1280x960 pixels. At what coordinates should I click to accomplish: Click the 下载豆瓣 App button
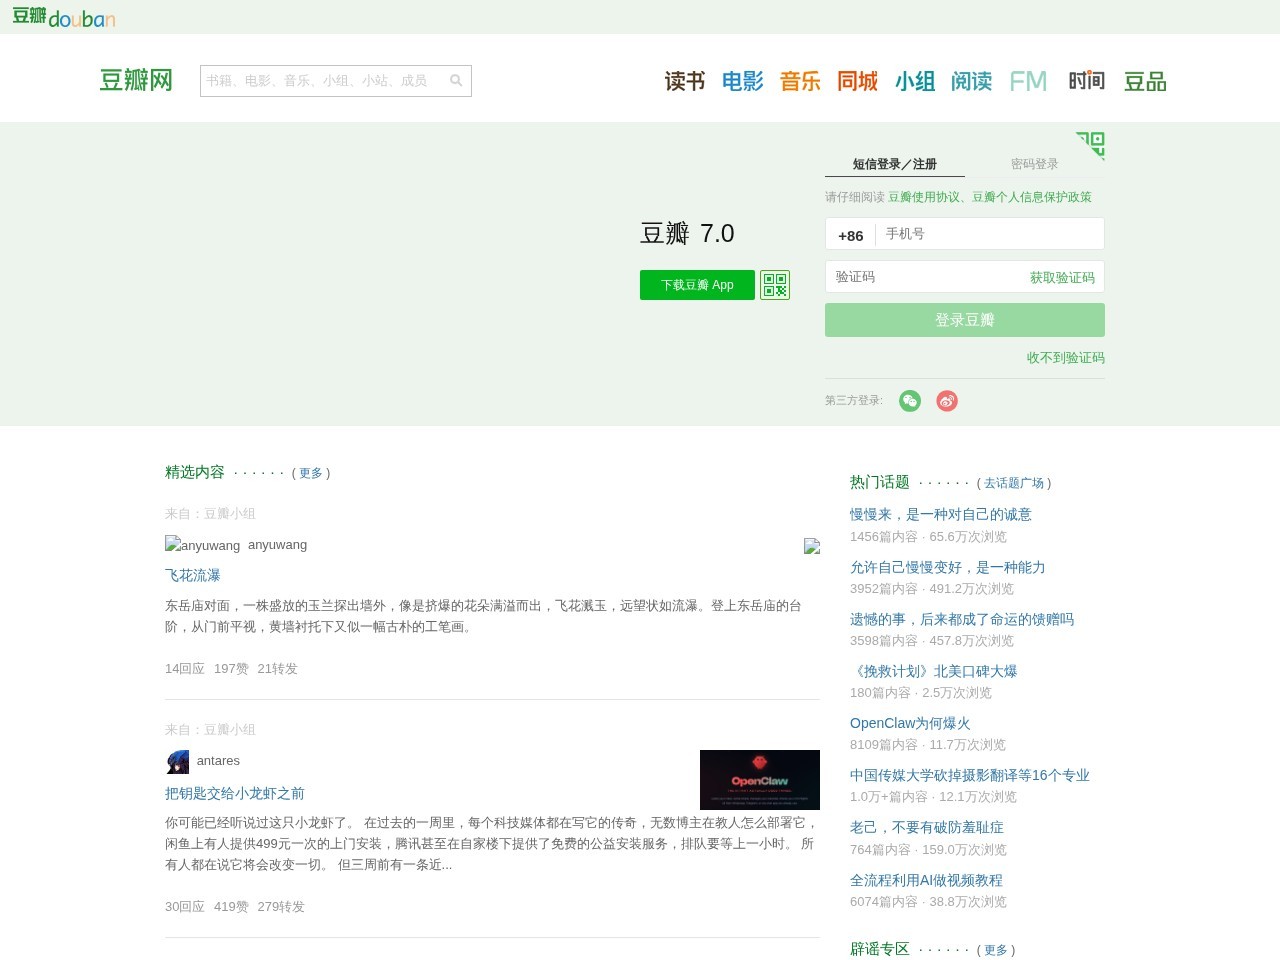coord(697,285)
